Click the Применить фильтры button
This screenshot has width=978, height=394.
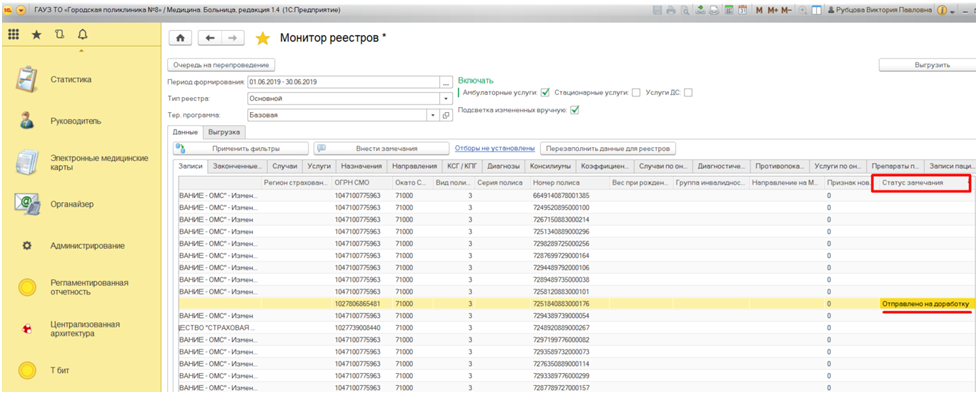click(241, 148)
